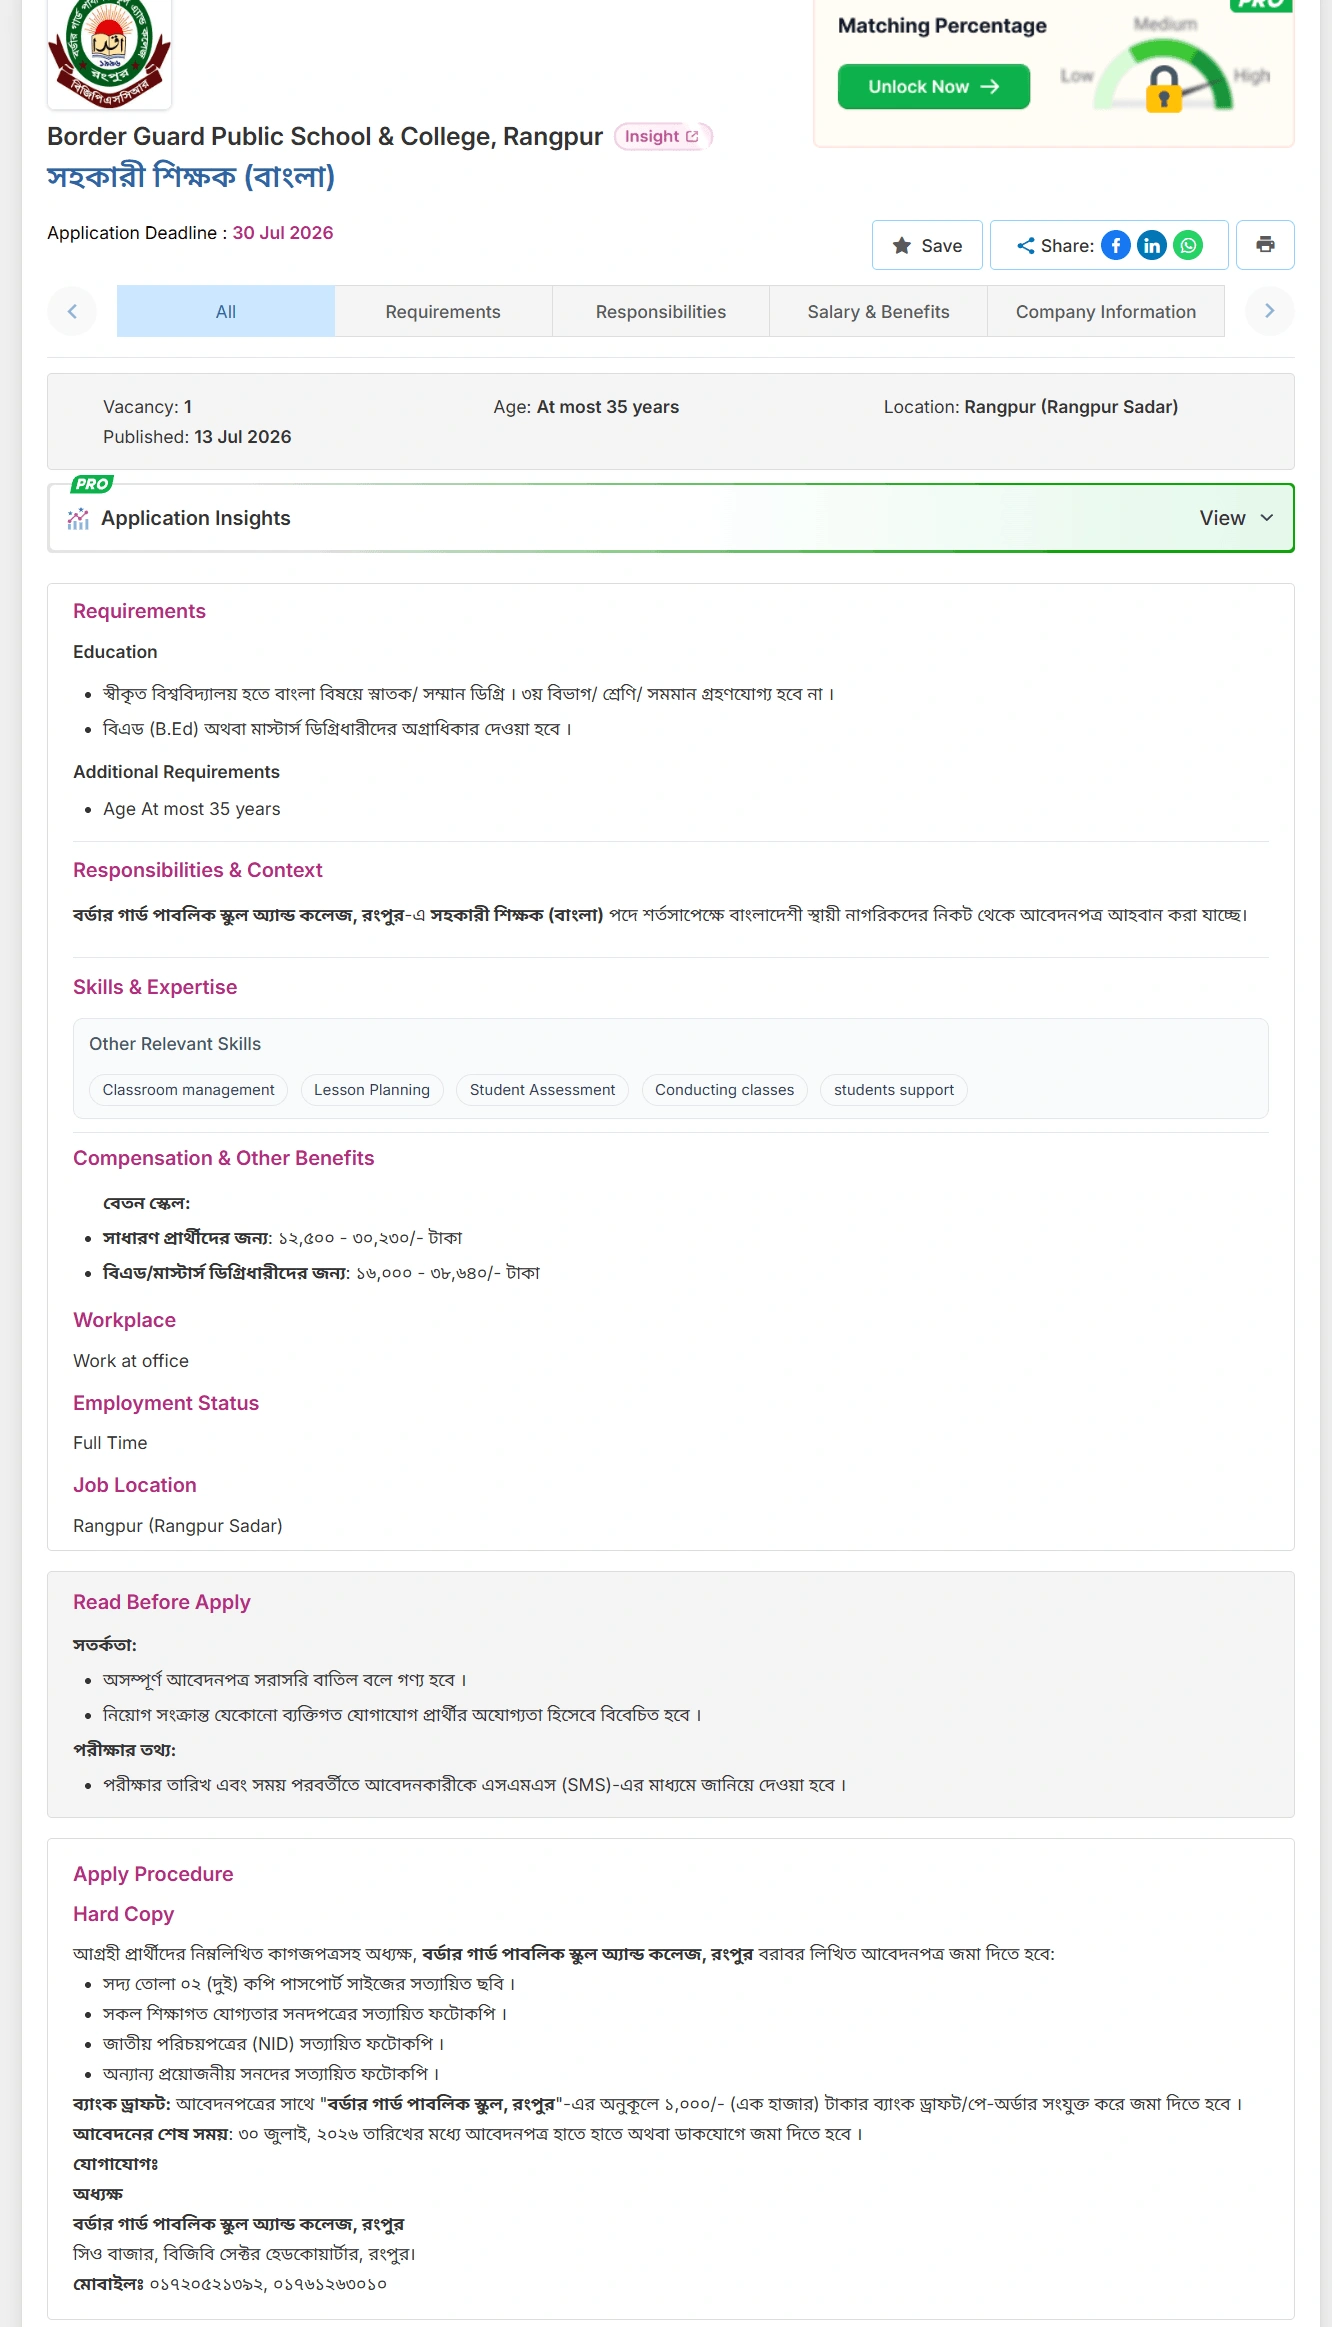Open Company Information tab

point(1106,311)
